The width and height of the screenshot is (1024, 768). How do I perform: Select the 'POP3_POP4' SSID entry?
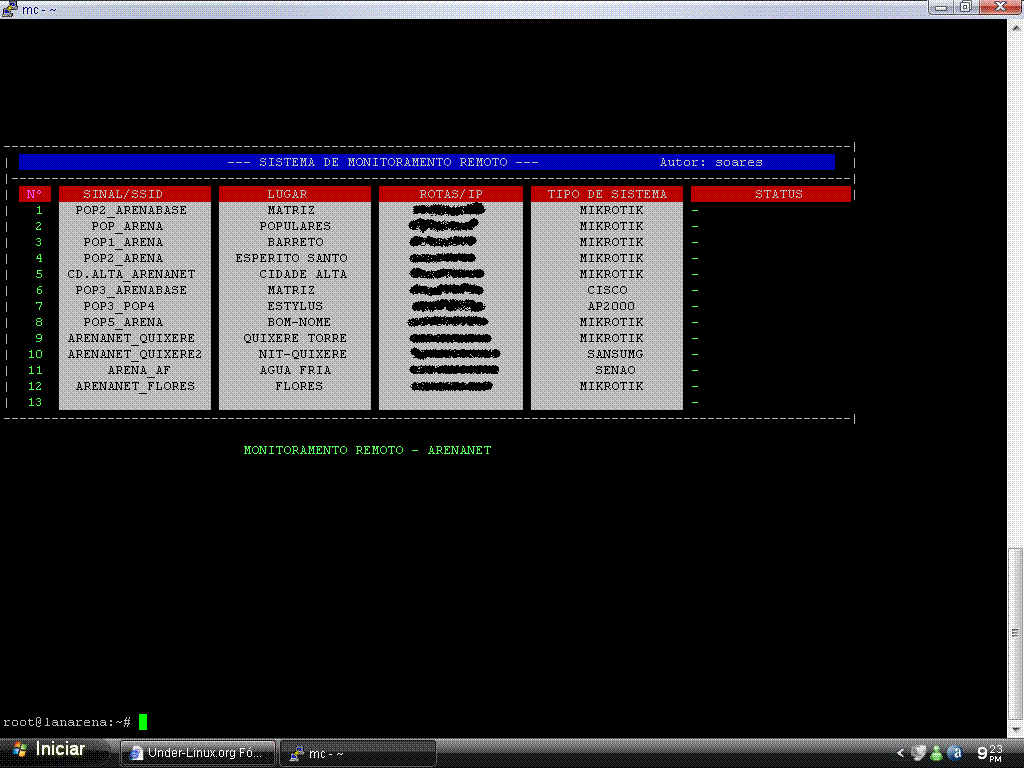[119, 306]
